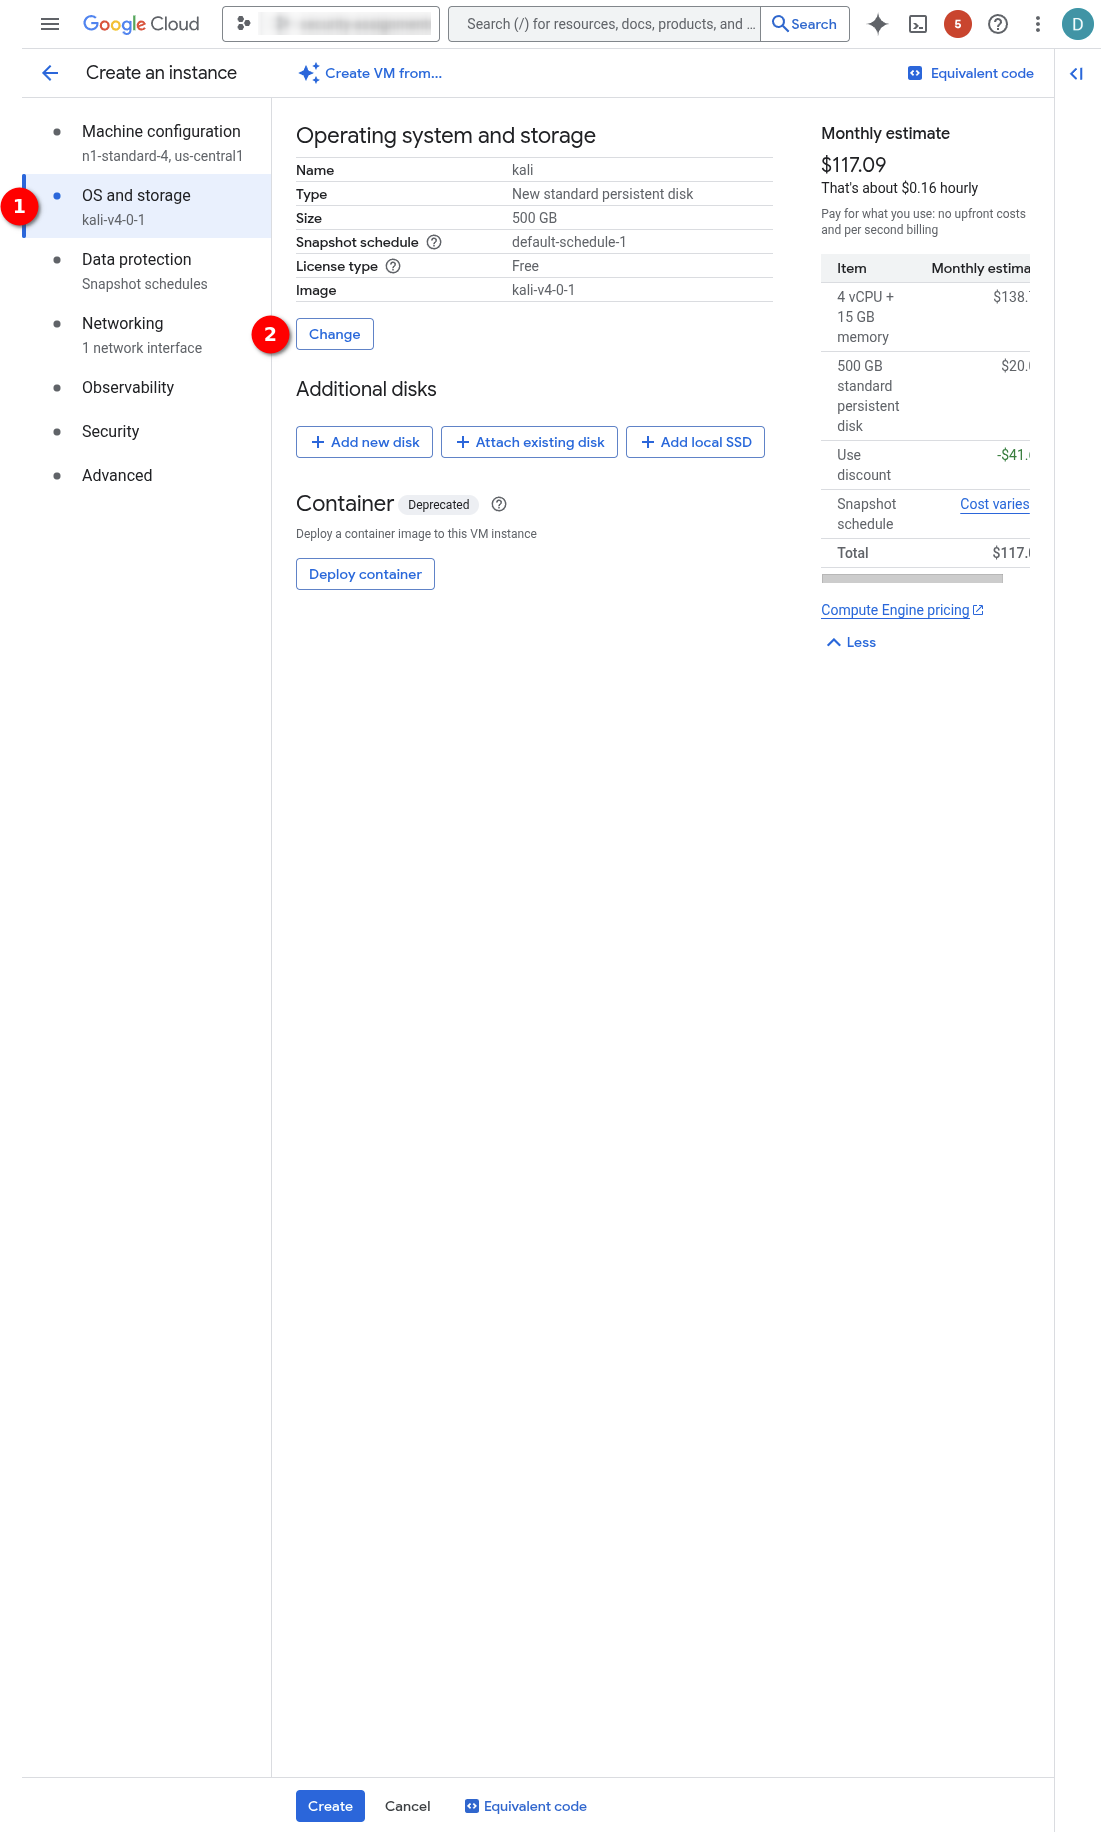The image size is (1101, 1832).
Task: Select Observability section
Action: pyautogui.click(x=148, y=387)
